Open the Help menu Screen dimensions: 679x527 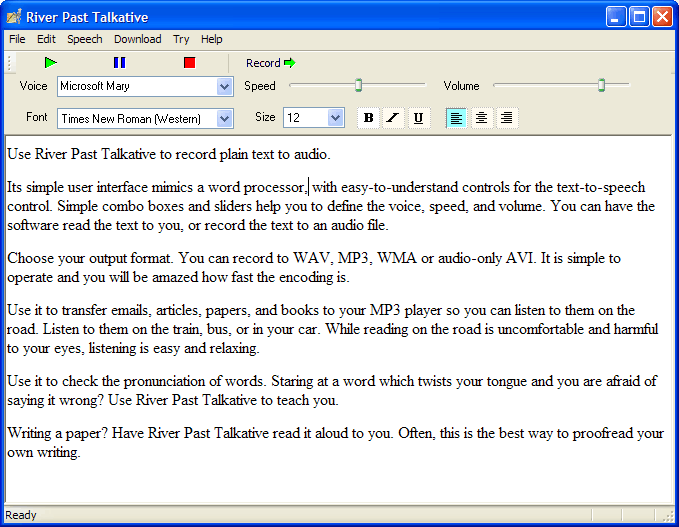point(211,39)
